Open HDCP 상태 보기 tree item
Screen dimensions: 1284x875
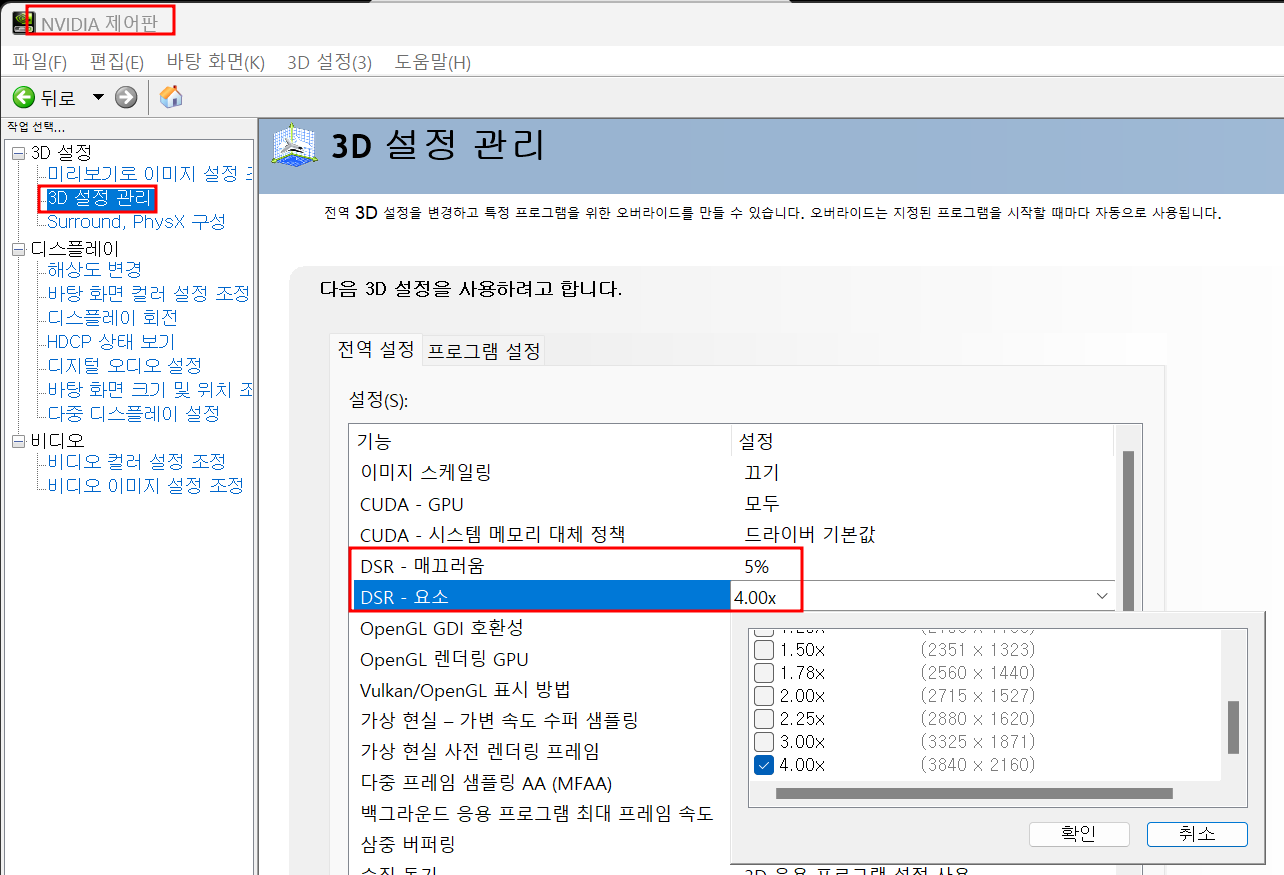pyautogui.click(x=110, y=341)
